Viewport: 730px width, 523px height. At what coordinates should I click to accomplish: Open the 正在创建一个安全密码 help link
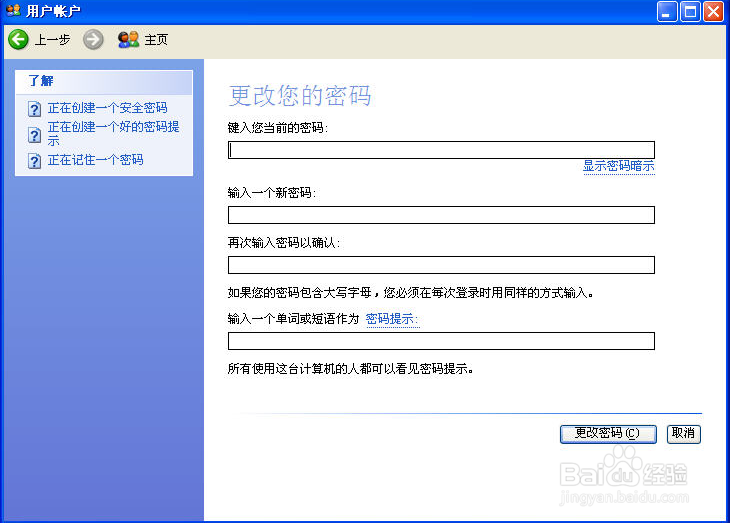point(108,108)
